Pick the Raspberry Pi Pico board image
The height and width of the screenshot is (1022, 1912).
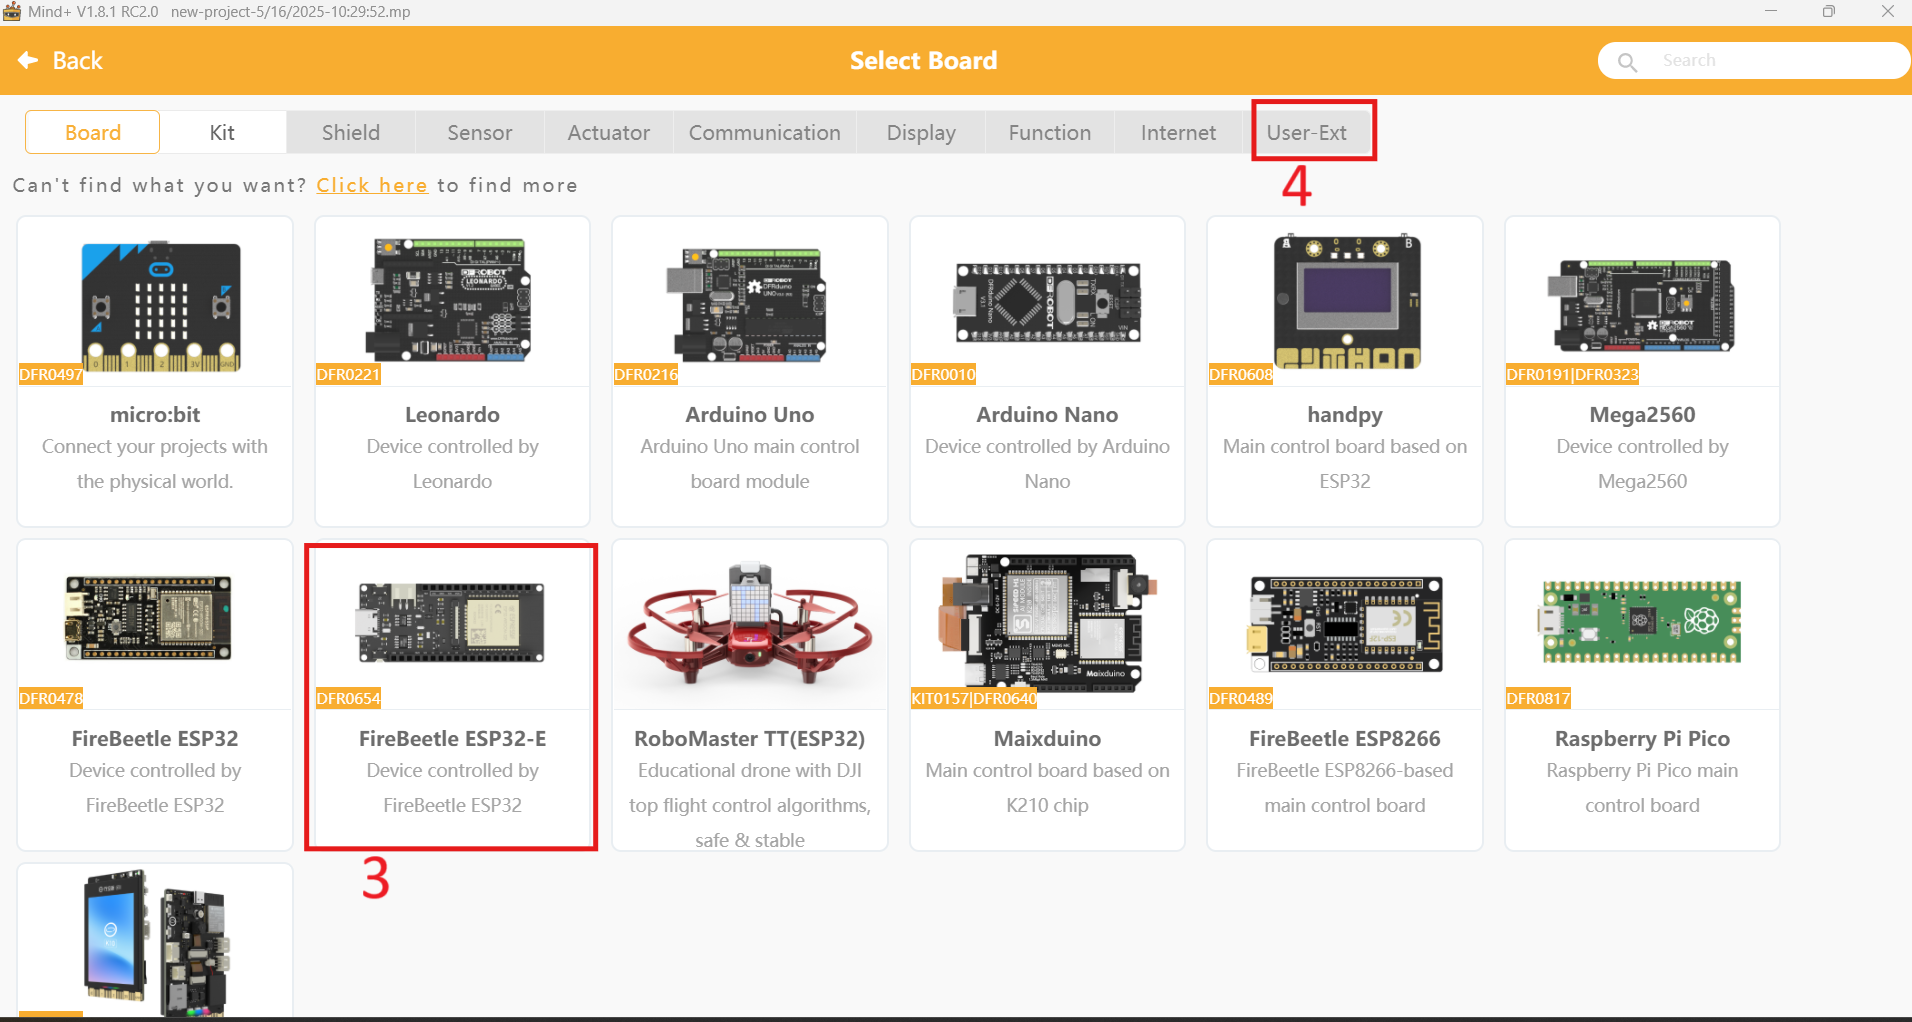click(x=1641, y=621)
